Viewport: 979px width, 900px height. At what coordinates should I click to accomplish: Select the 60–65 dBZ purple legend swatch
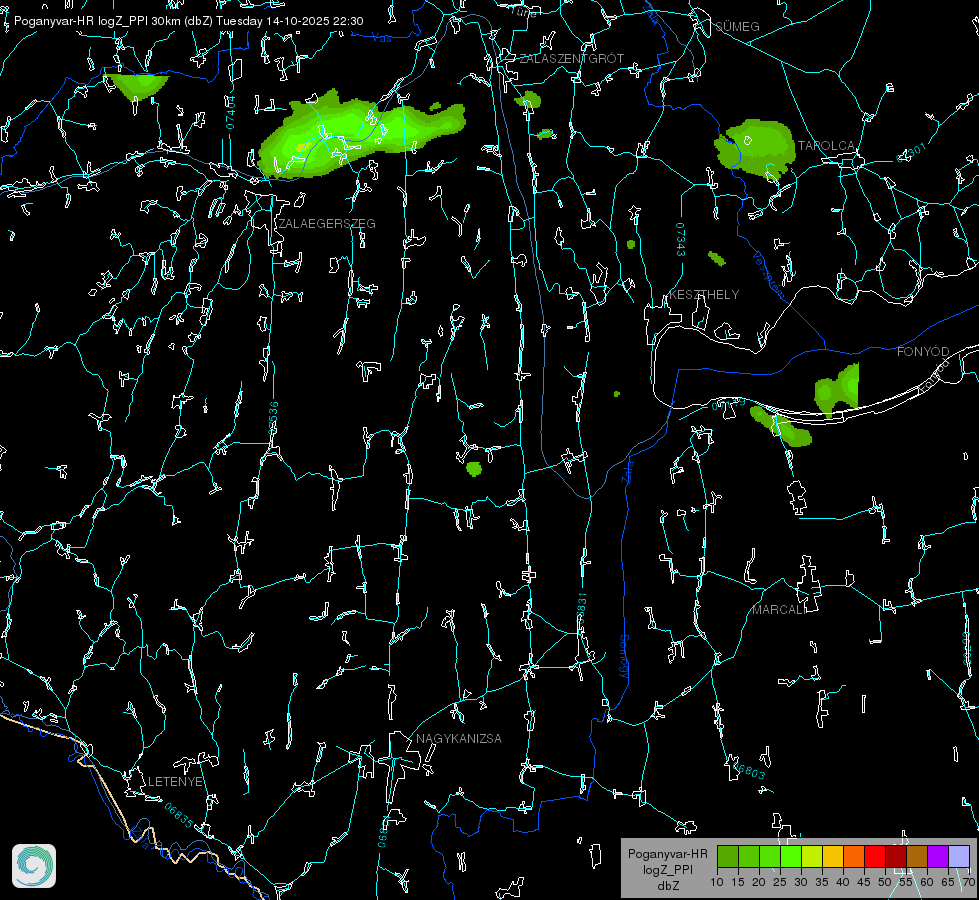[x=938, y=856]
